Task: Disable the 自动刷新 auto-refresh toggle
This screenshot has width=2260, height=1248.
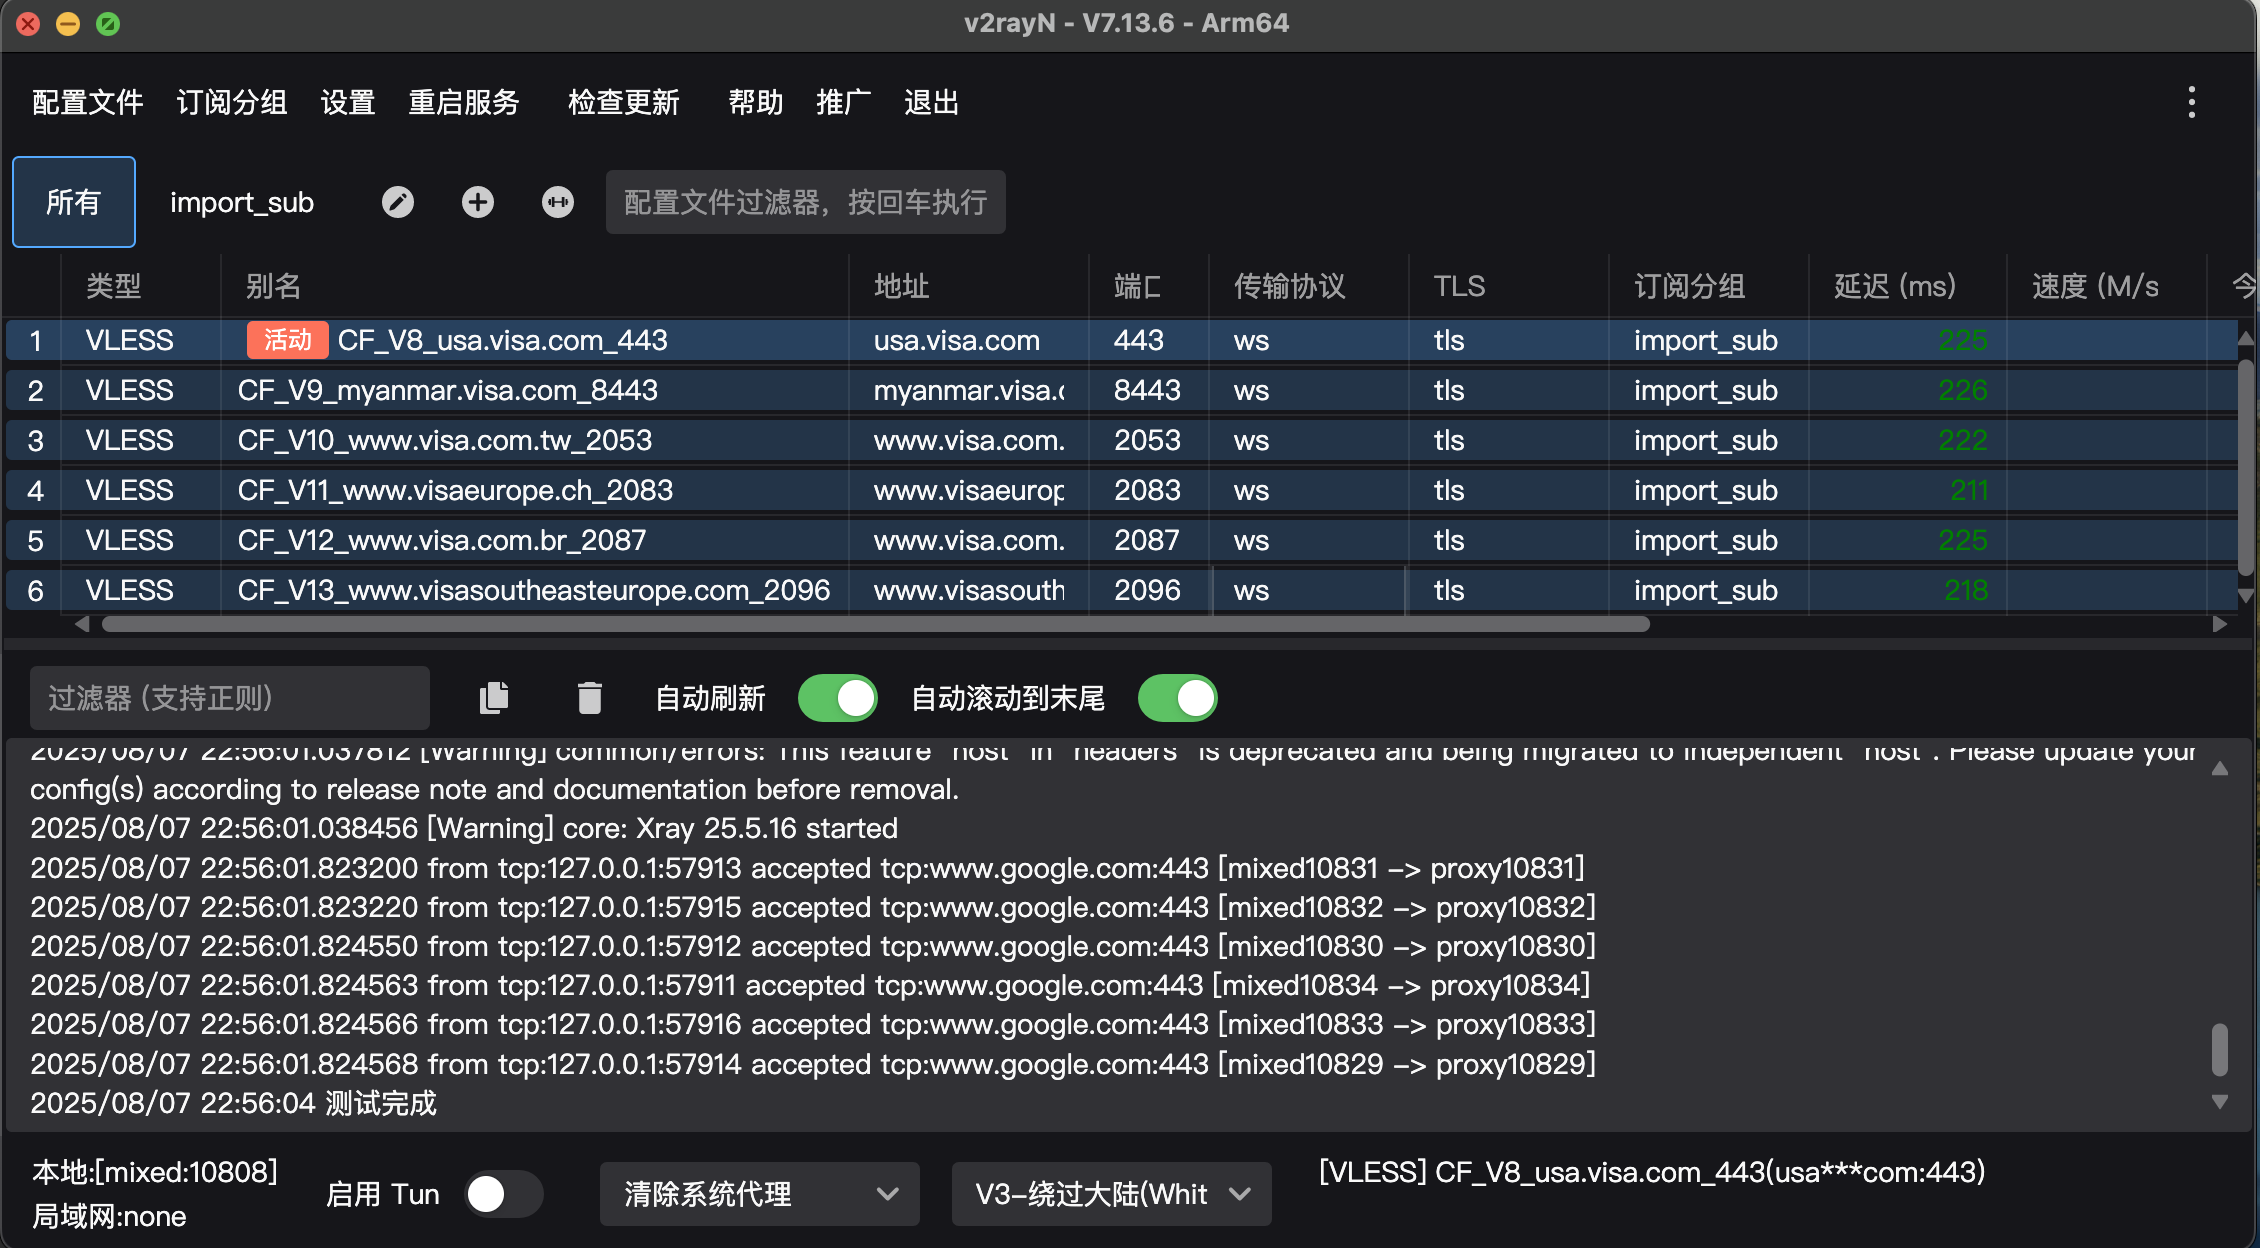Action: click(x=838, y=697)
